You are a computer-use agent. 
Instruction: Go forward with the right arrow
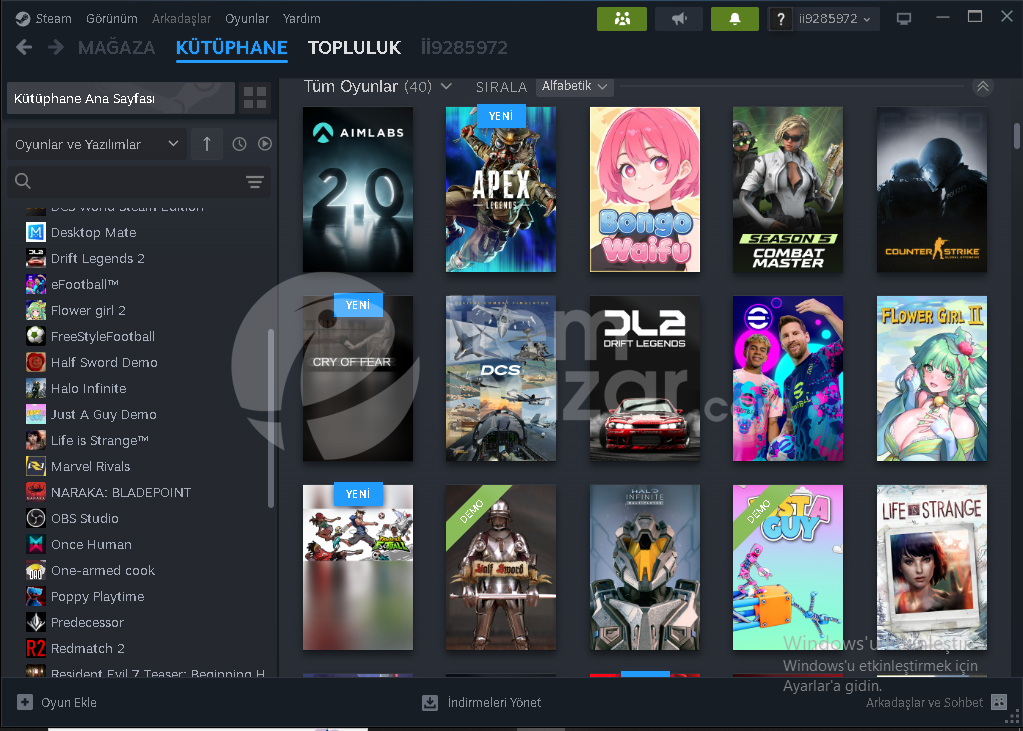pos(55,47)
